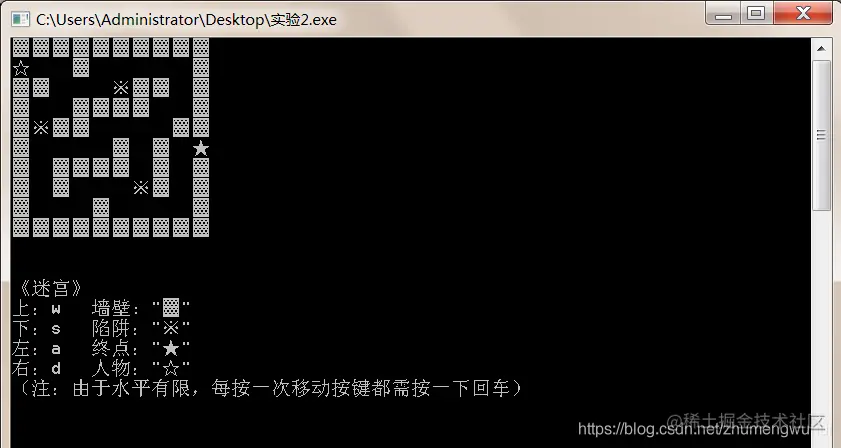Click the trap symbol next to the left wall

click(41, 128)
